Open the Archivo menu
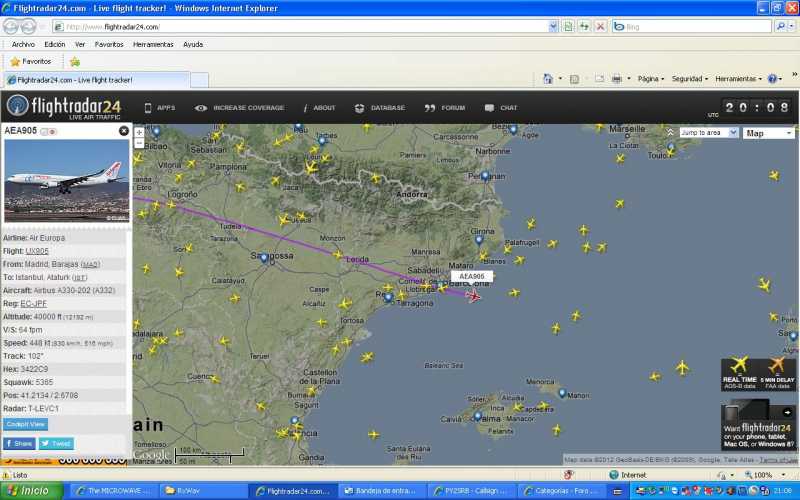 point(23,44)
